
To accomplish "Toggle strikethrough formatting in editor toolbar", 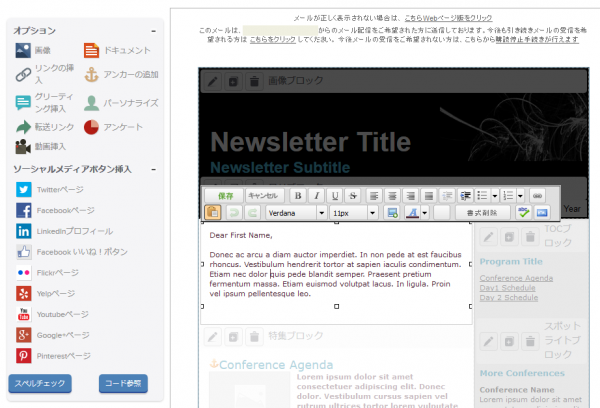I will point(353,196).
